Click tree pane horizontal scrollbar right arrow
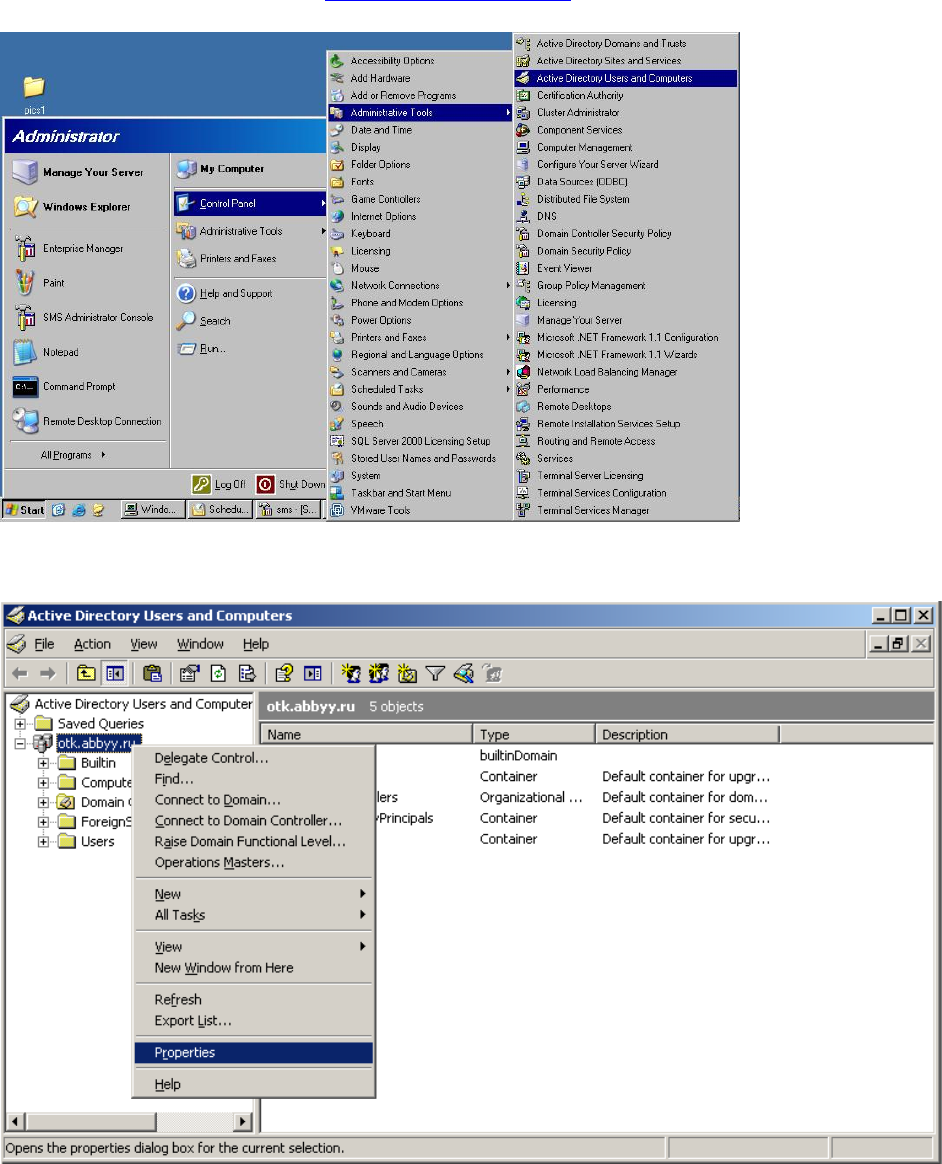Screen dimensions: 942x1164 (243, 1122)
